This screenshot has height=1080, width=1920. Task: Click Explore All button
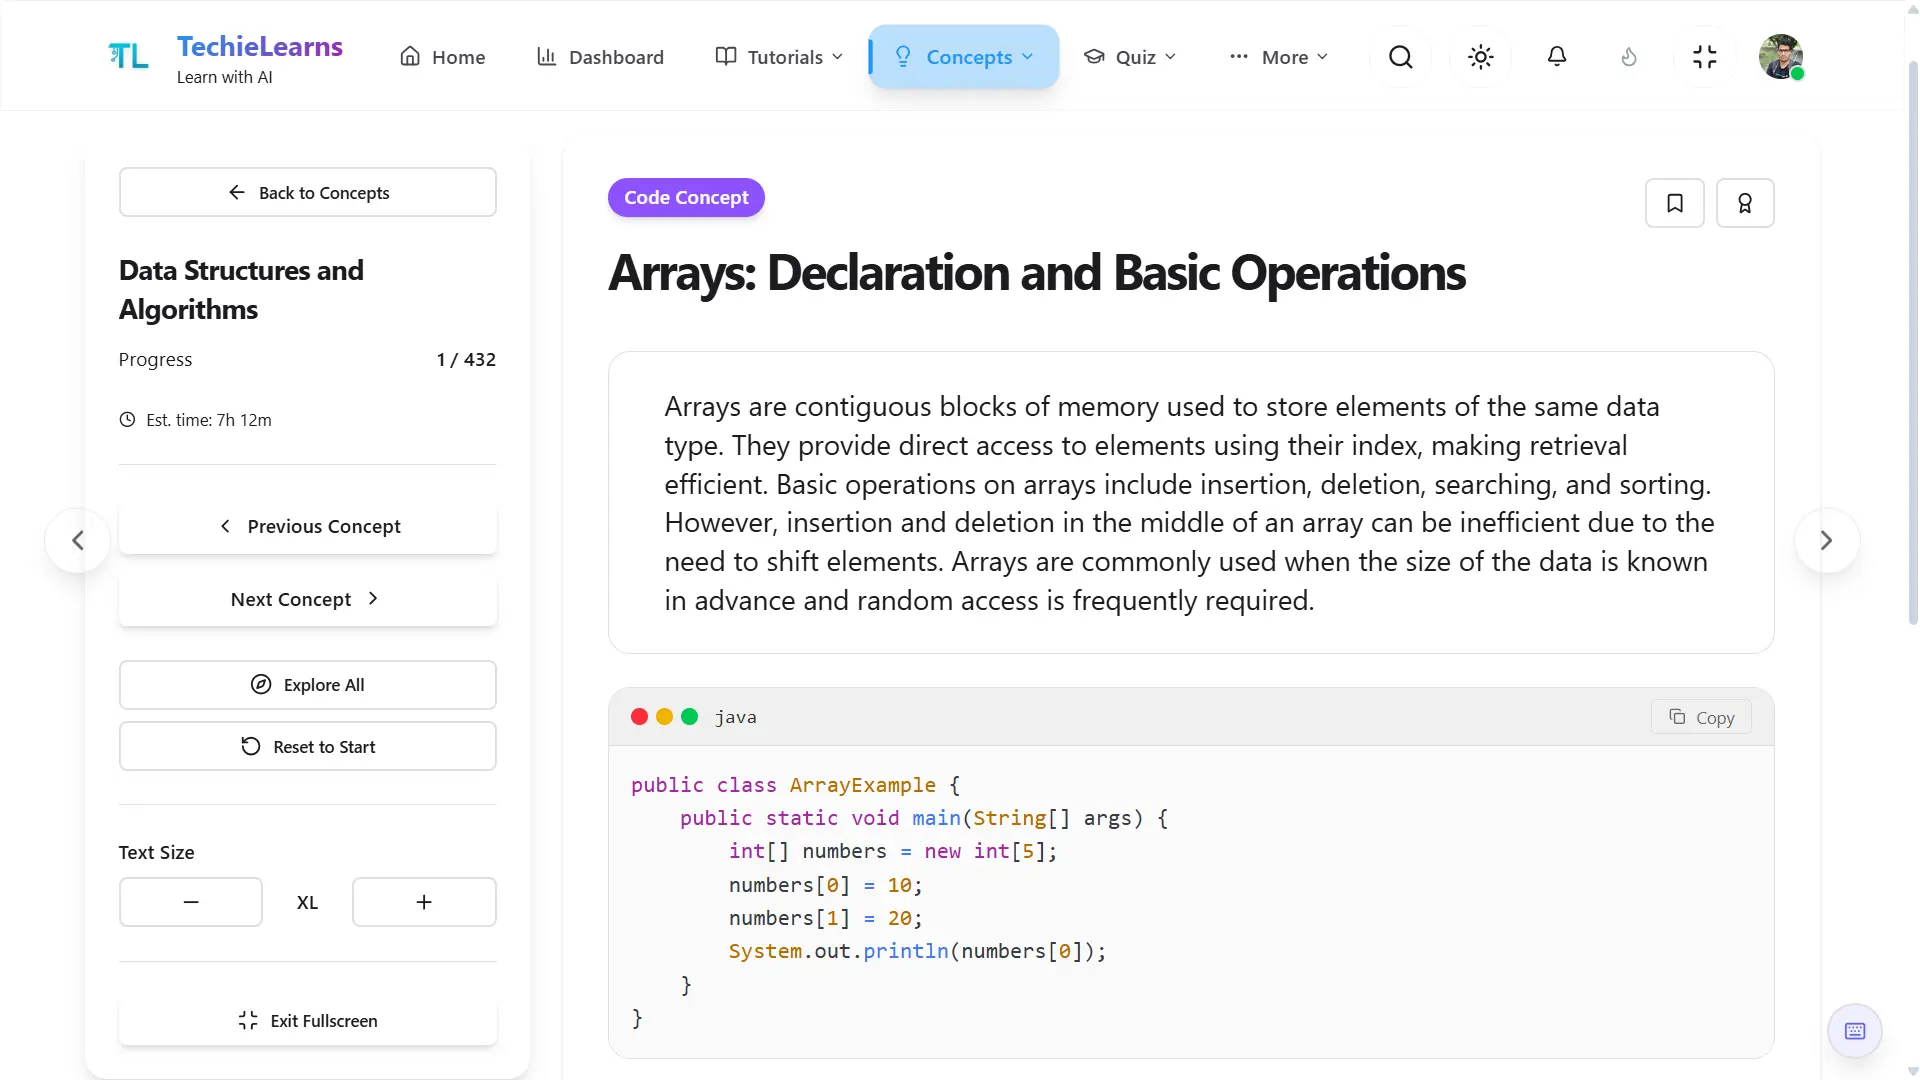click(308, 685)
